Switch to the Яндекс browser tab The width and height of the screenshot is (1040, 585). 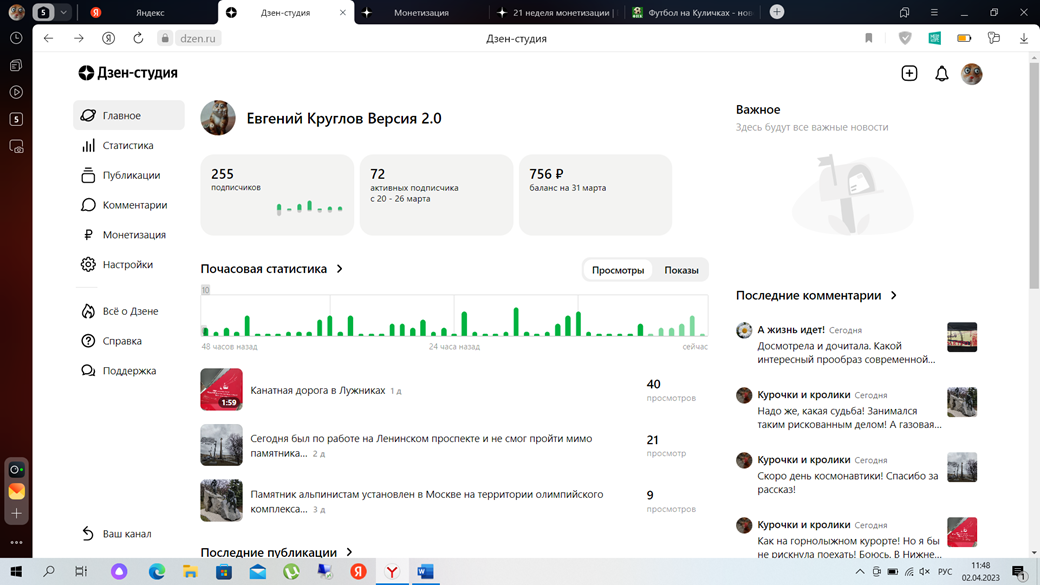149,13
